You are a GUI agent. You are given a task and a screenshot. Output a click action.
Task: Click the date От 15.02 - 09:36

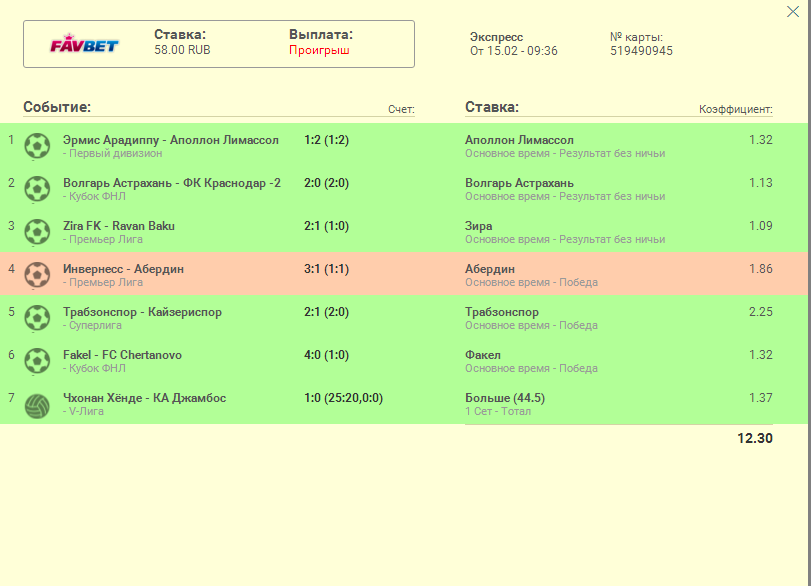point(514,51)
